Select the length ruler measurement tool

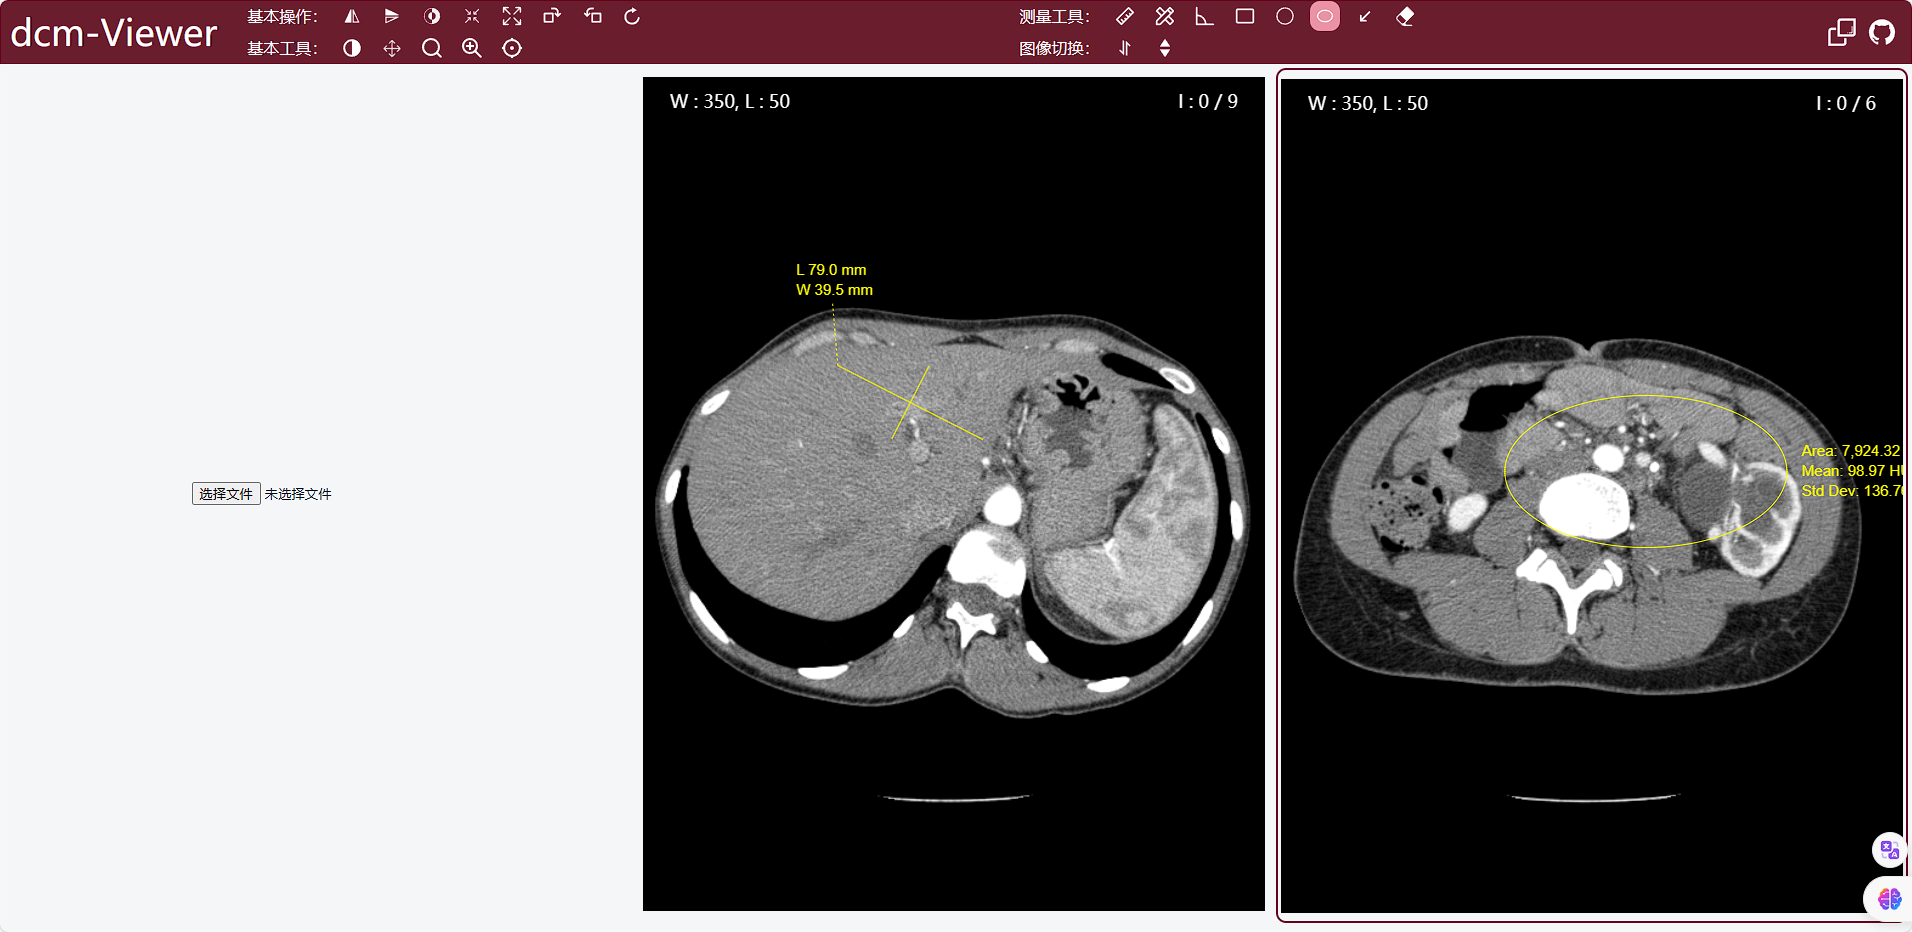click(x=1125, y=16)
